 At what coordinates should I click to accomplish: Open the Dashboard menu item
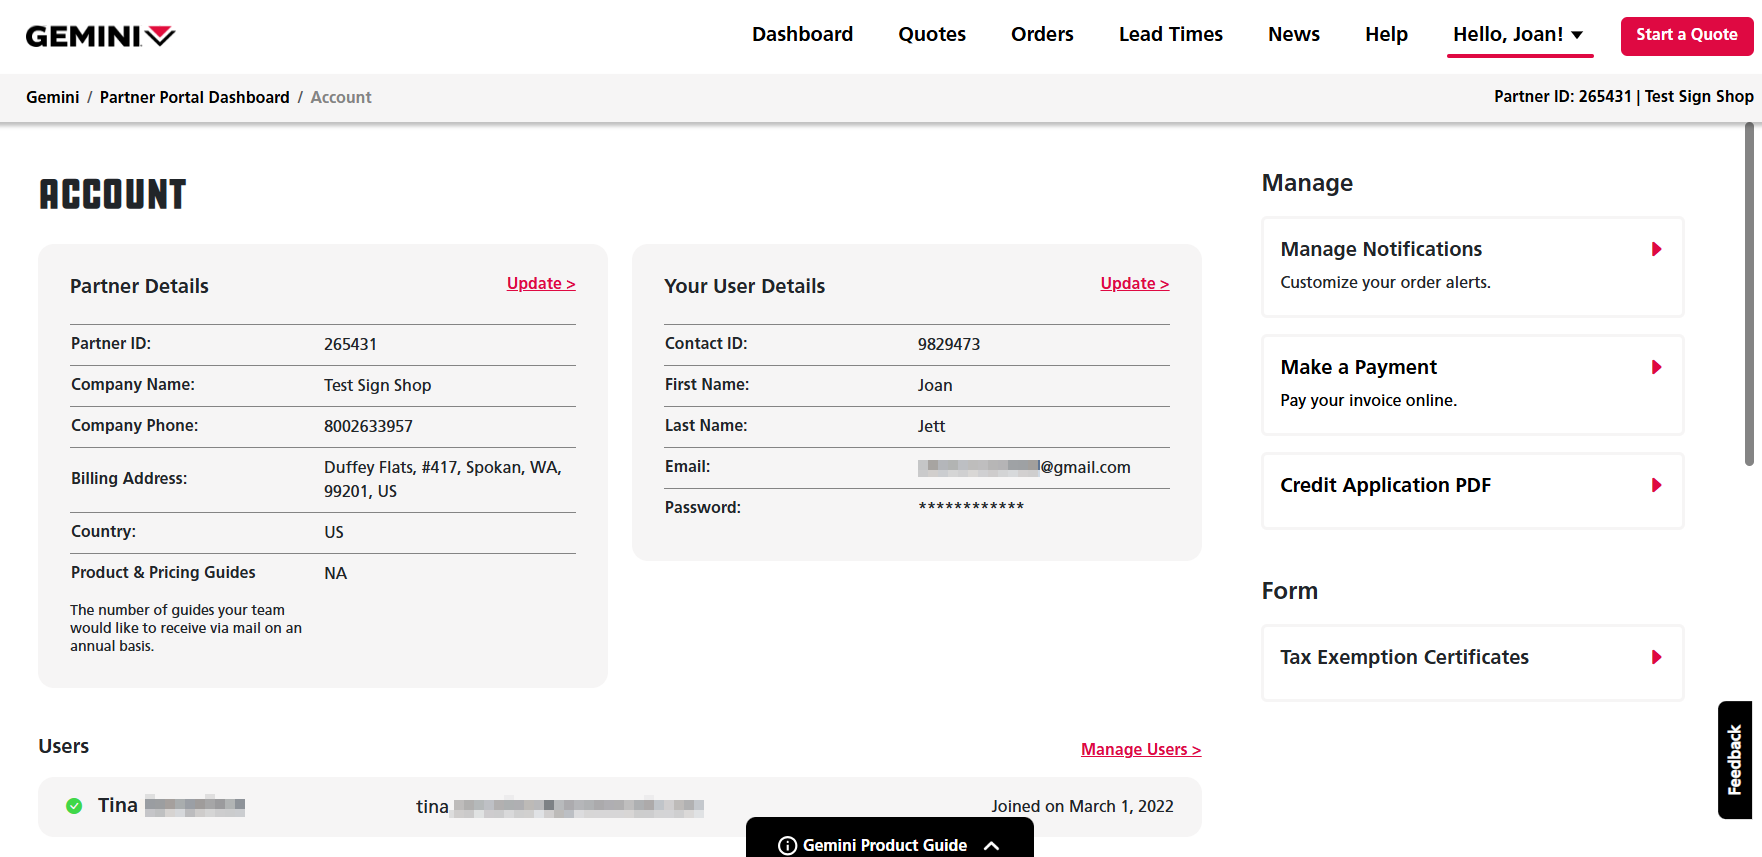click(x=802, y=35)
